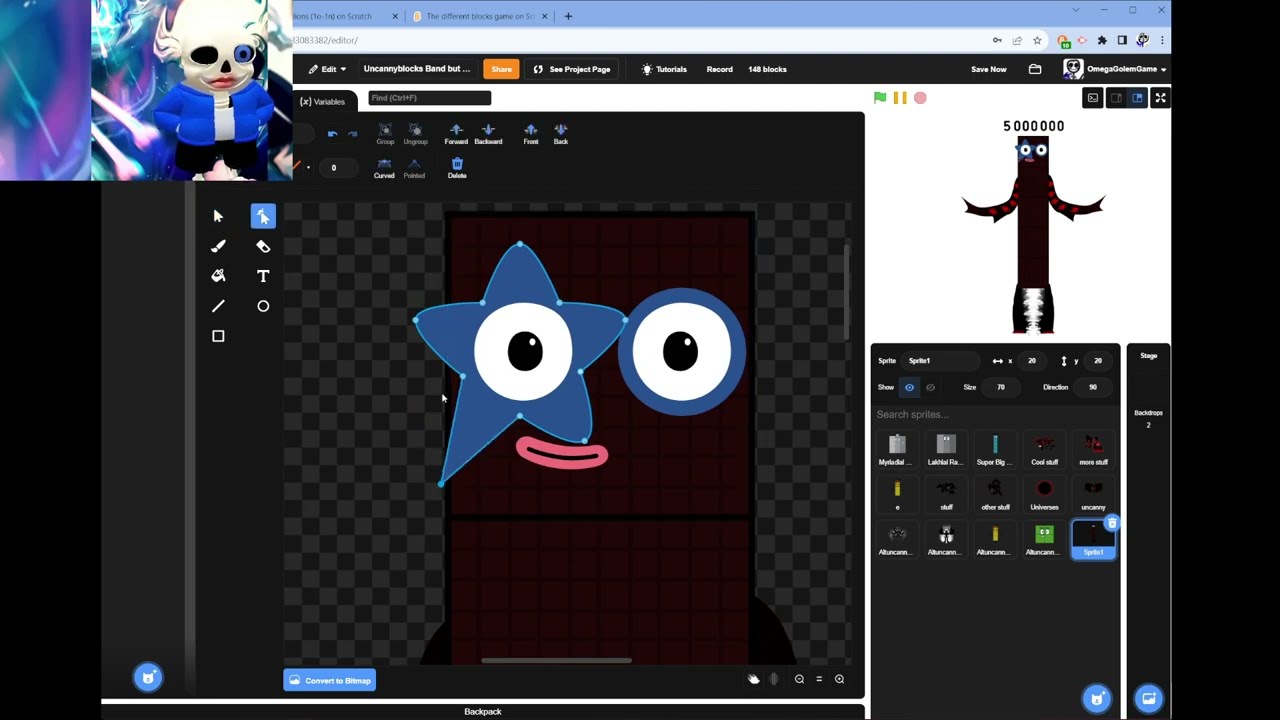This screenshot has width=1280, height=720.
Task: Open OmegaGolemGame account dropdown
Action: click(x=1115, y=69)
